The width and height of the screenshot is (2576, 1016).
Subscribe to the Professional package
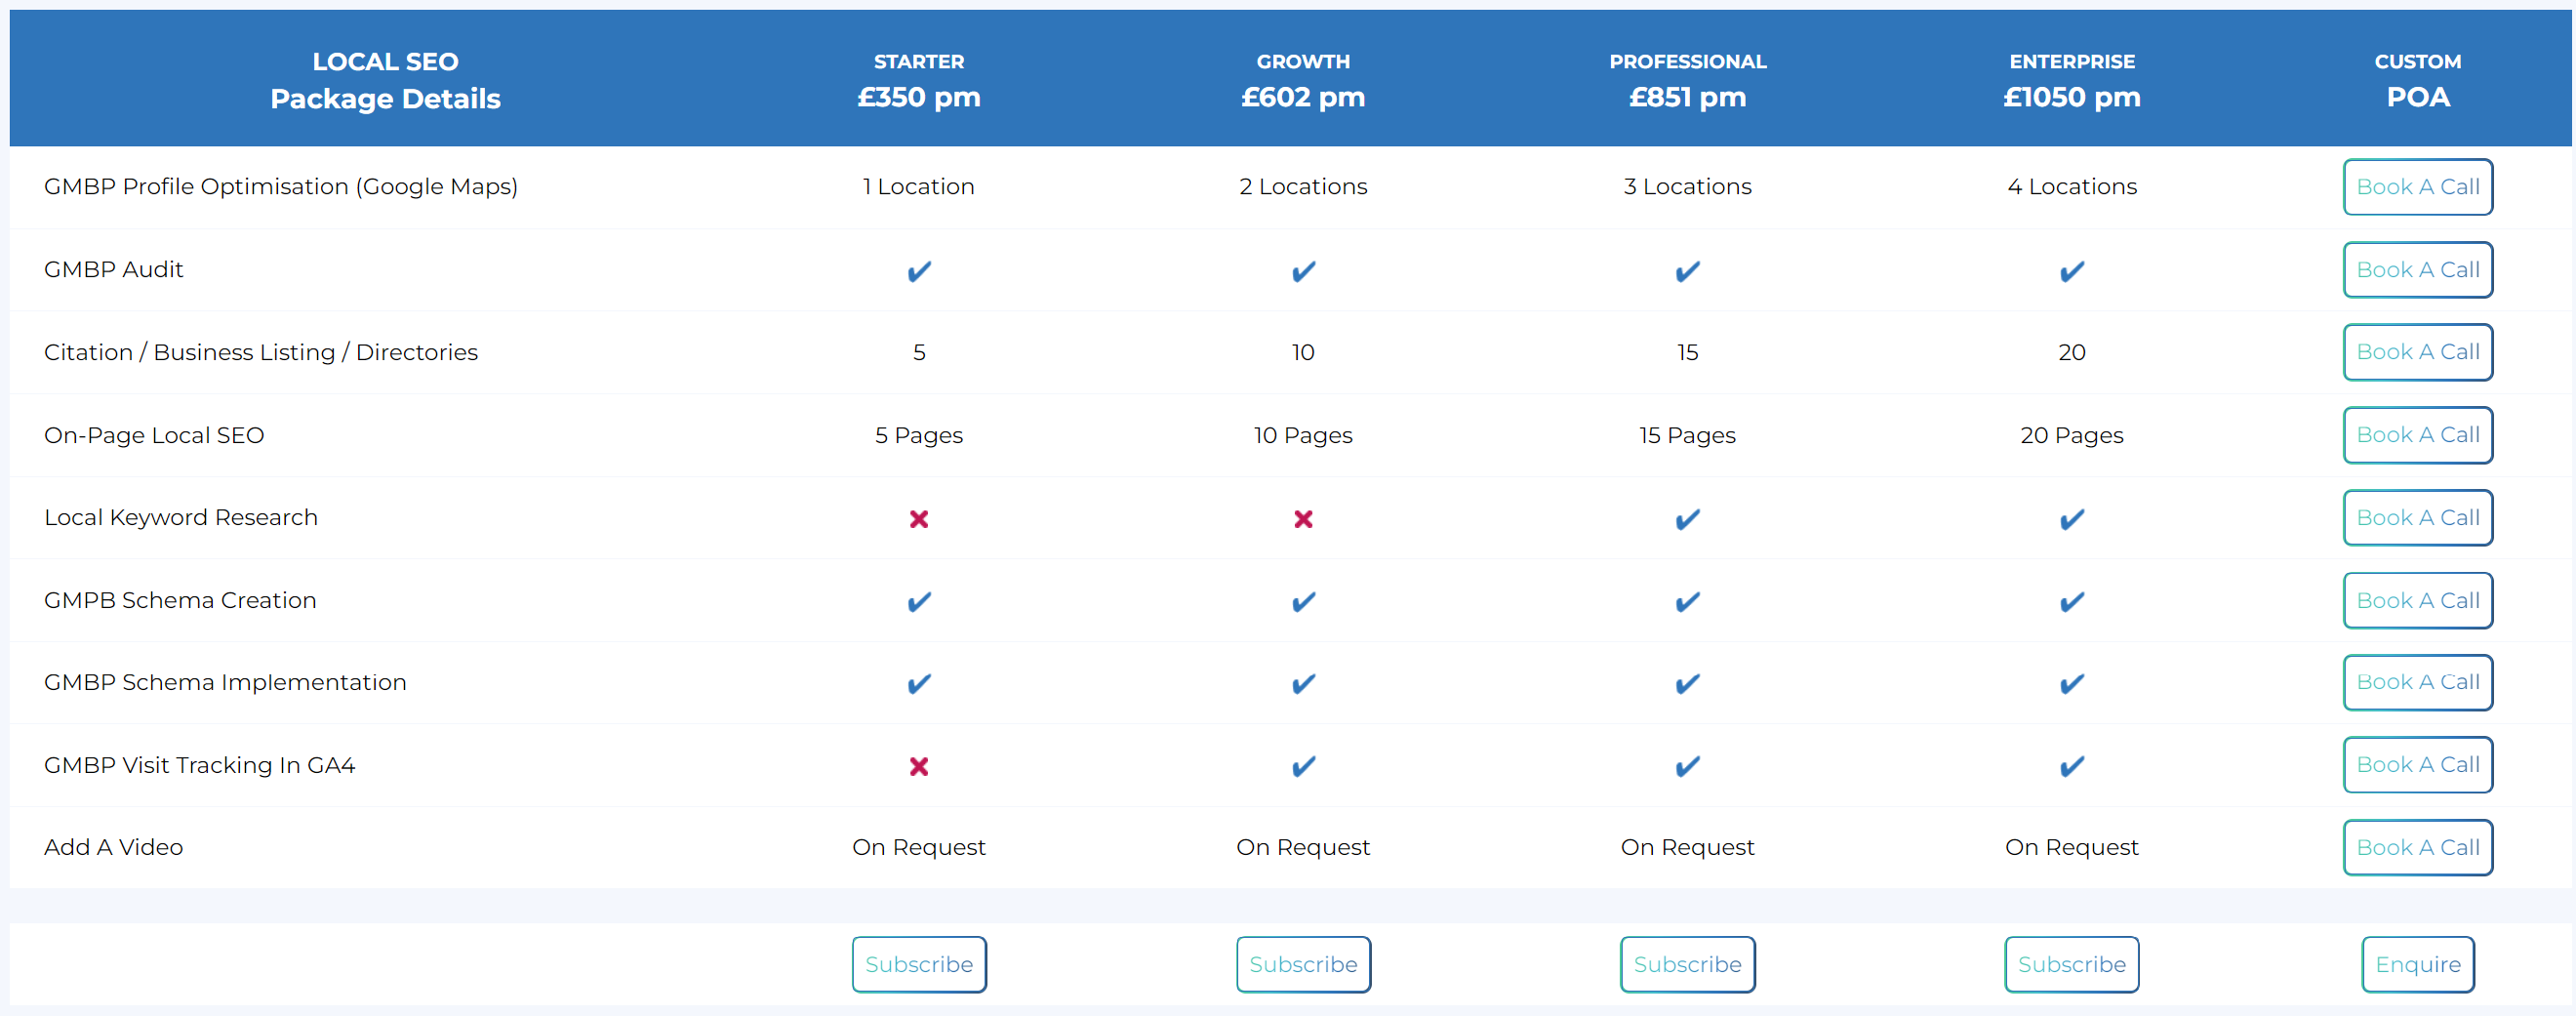1687,964
